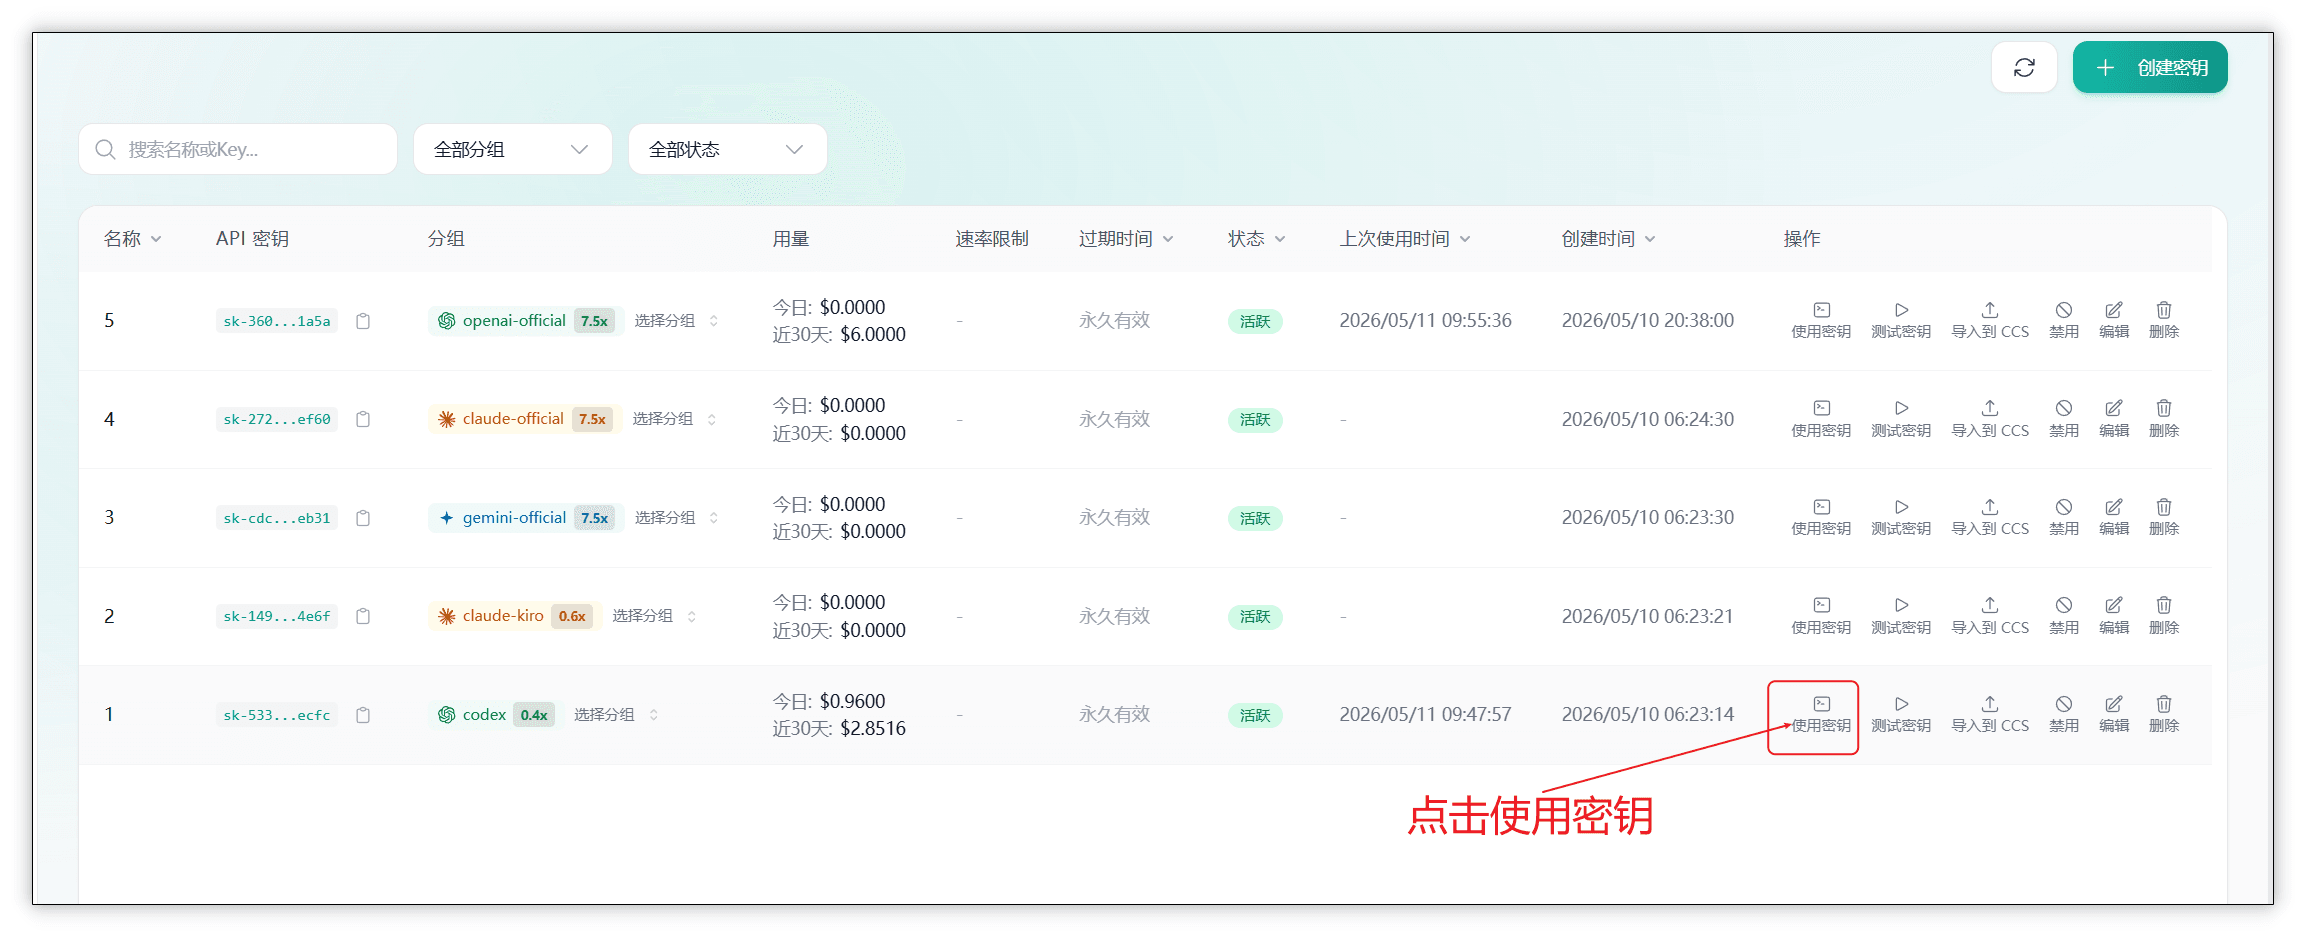Click the 近30天: $2.8516 usage value
2306x937 pixels.
839,728
